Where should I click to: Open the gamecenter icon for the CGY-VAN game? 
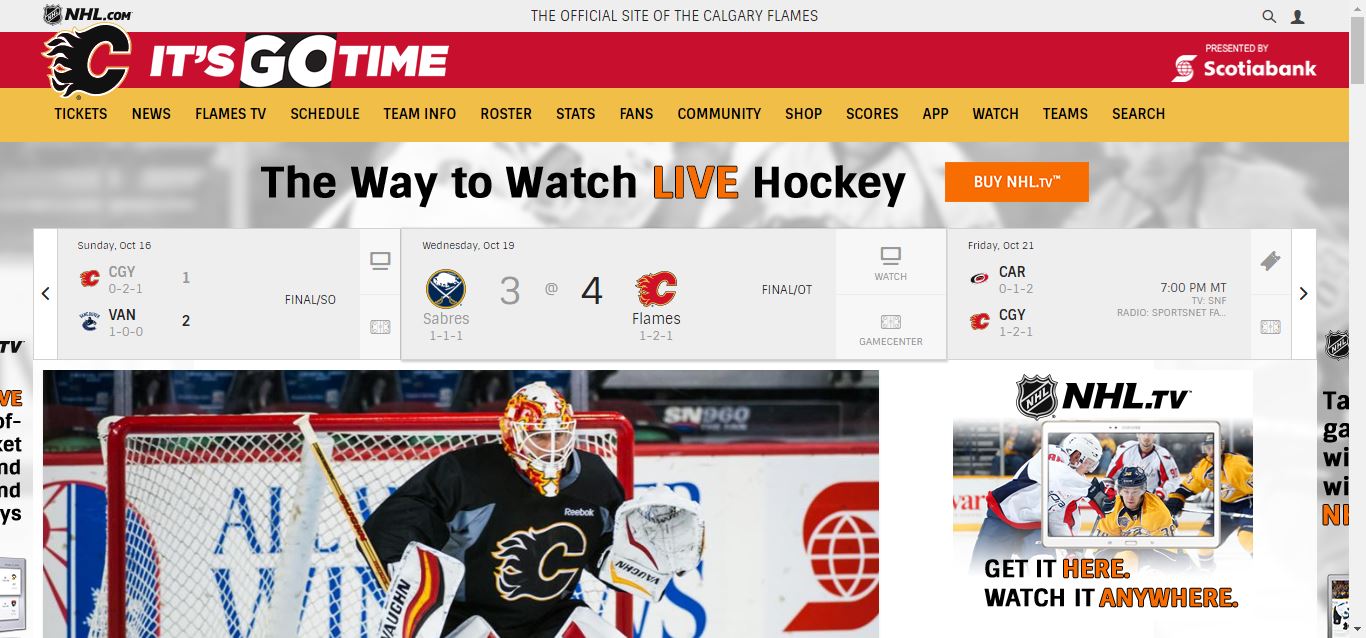tap(380, 327)
